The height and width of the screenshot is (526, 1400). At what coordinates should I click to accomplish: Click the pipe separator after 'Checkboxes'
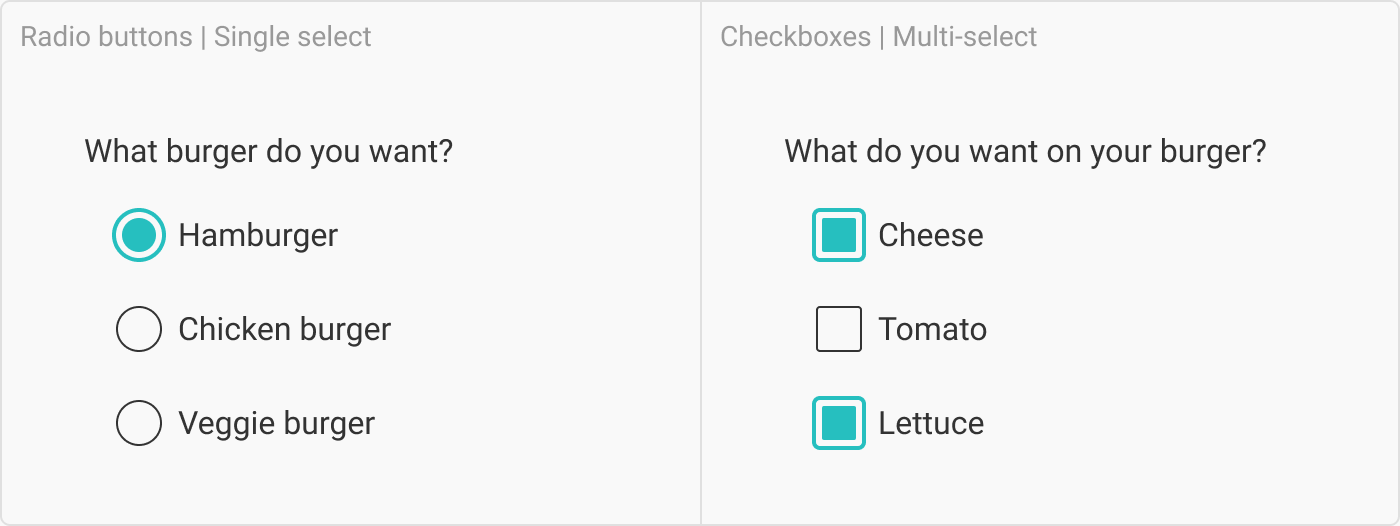tap(882, 37)
